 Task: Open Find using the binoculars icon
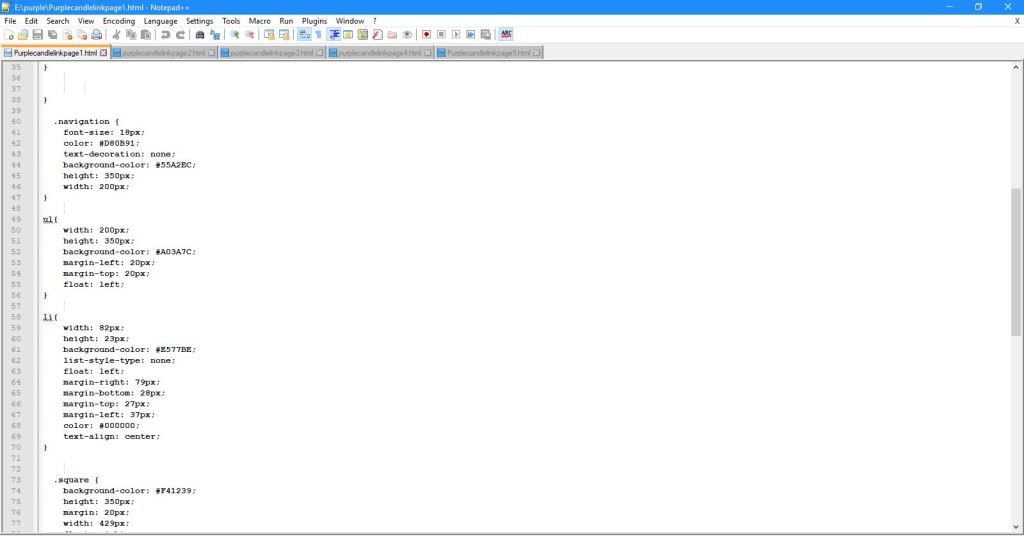click(200, 34)
